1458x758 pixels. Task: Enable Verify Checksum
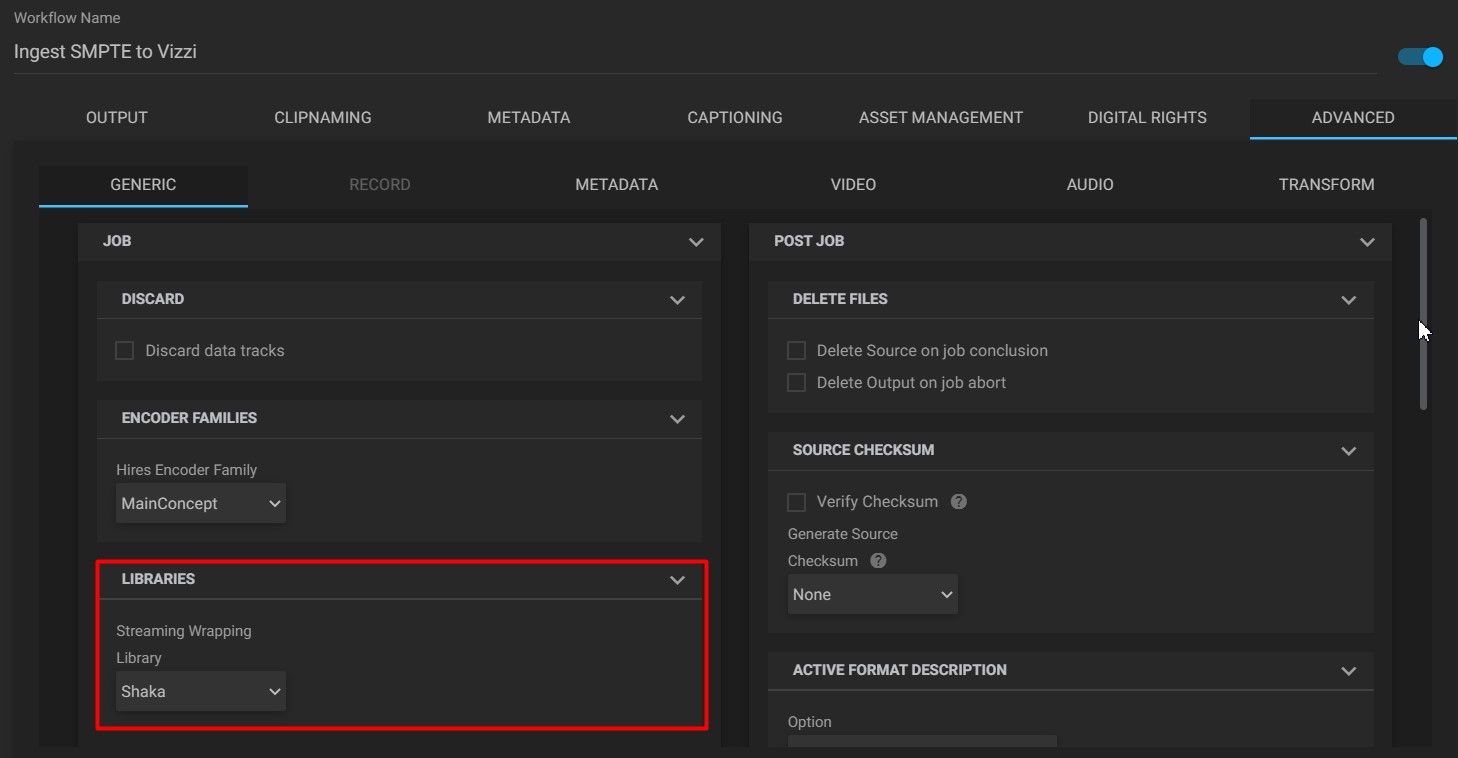click(796, 501)
